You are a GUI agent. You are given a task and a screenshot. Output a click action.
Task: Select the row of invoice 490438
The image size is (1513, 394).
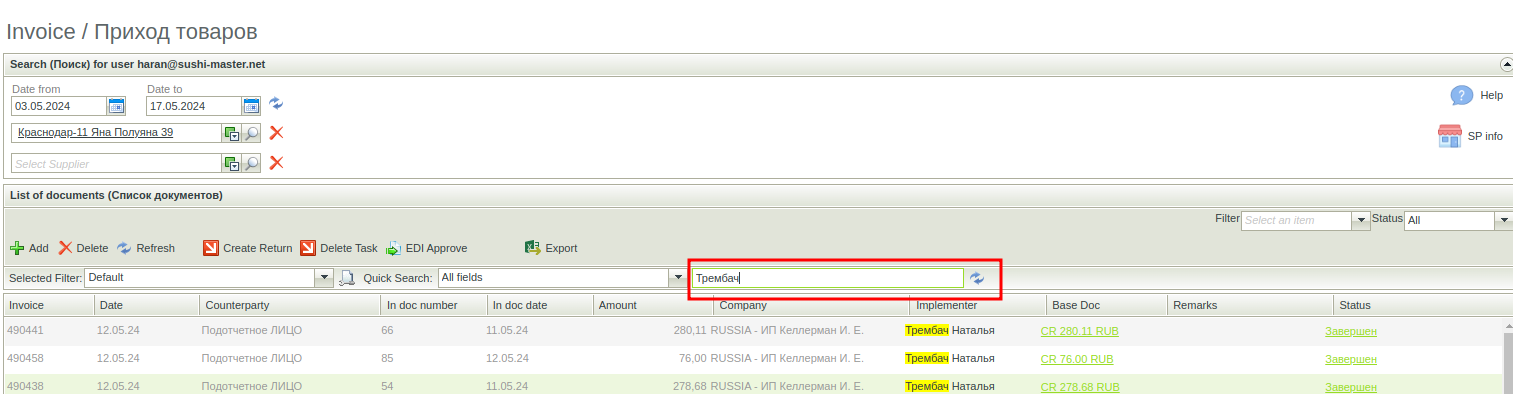pos(752,385)
